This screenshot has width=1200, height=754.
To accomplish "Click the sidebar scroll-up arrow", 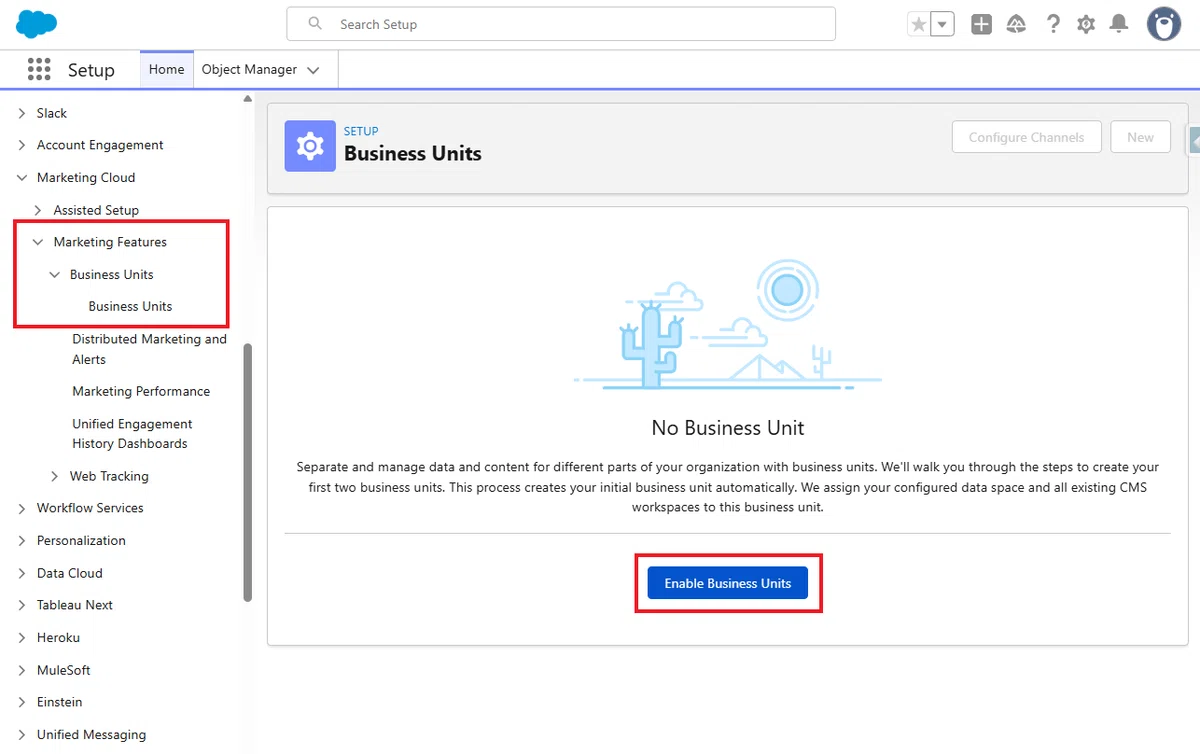I will click(248, 98).
